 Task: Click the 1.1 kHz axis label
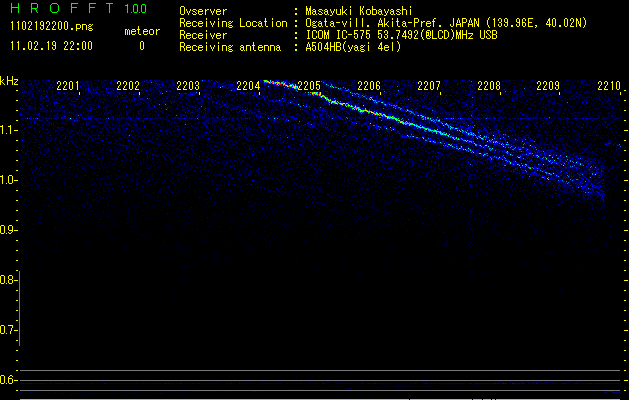[x=8, y=130]
